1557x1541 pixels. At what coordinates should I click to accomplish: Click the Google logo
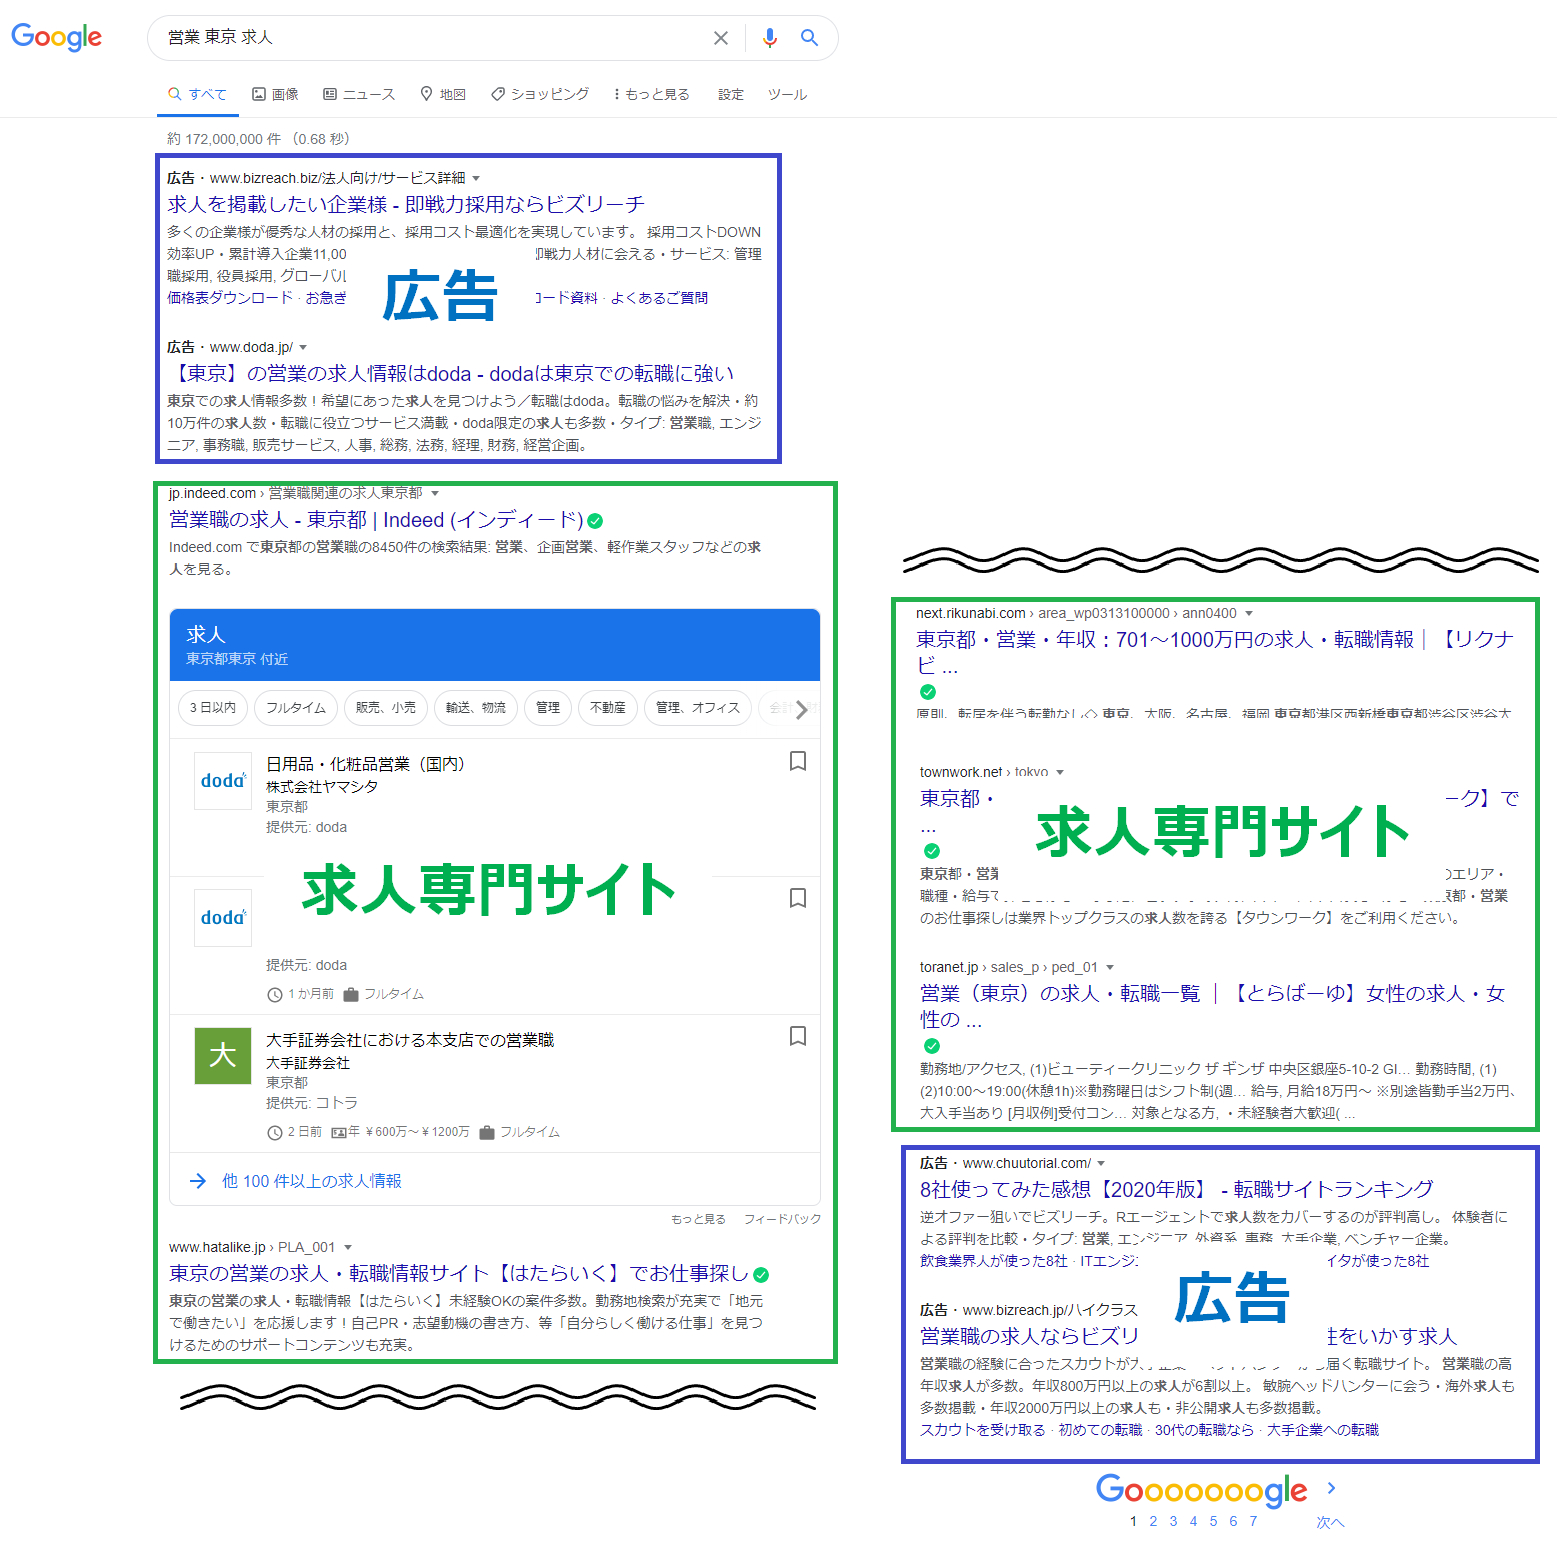57,37
